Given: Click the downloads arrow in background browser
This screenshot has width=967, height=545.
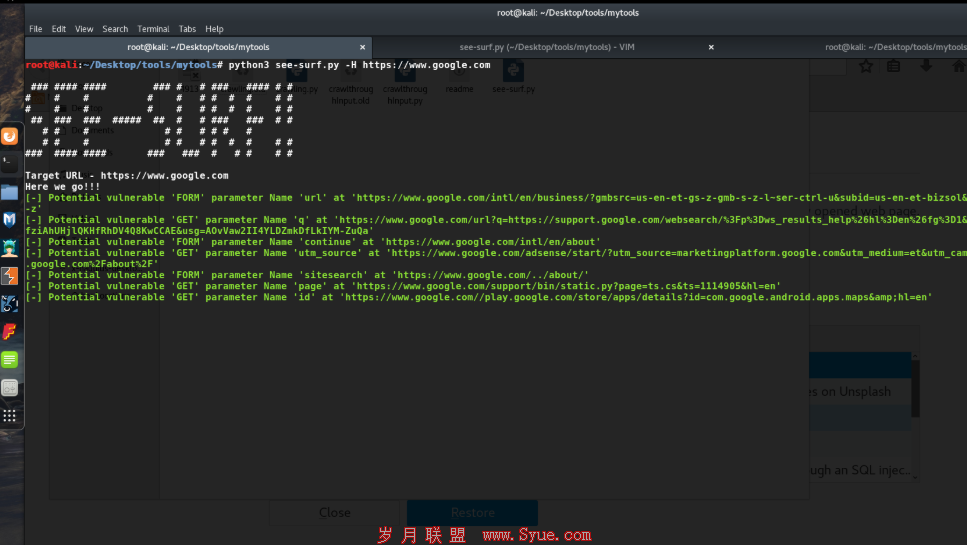Looking at the screenshot, I should coord(926,66).
